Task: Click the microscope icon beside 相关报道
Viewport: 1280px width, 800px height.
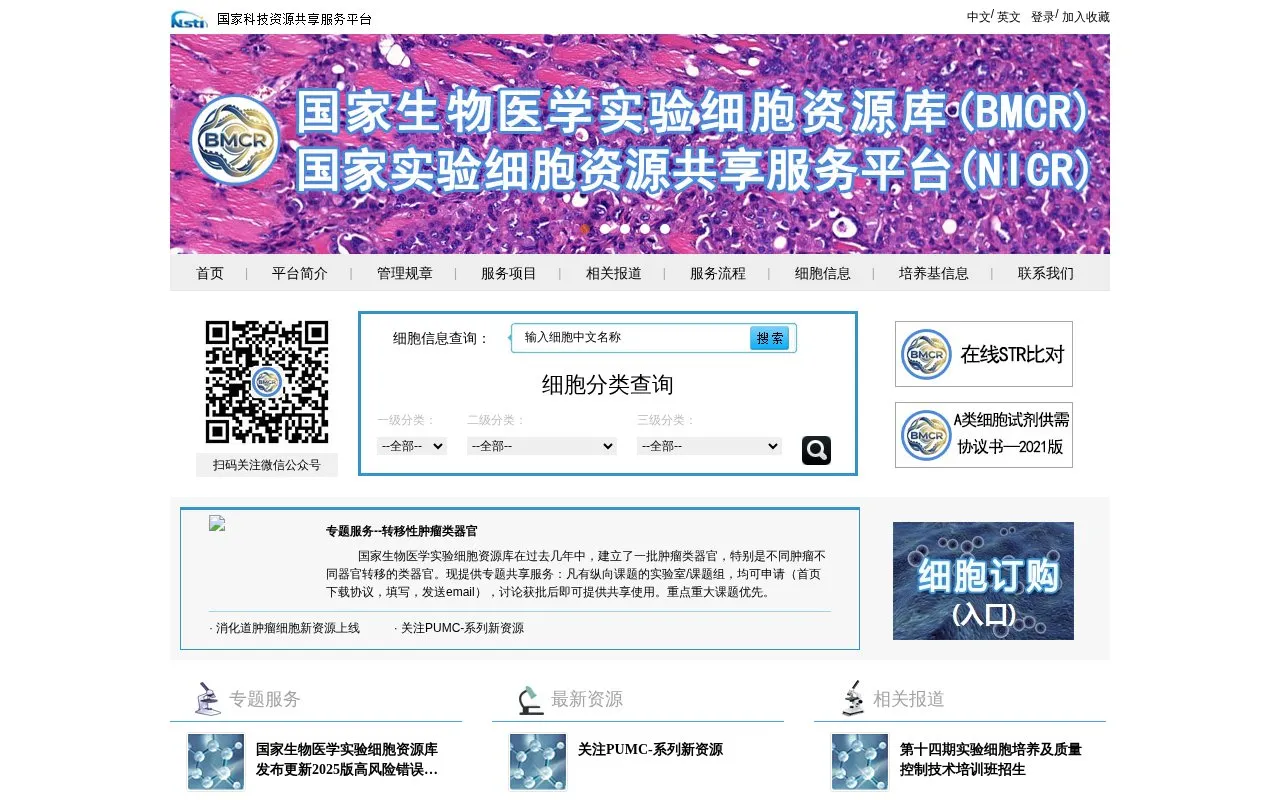Action: pyautogui.click(x=853, y=698)
